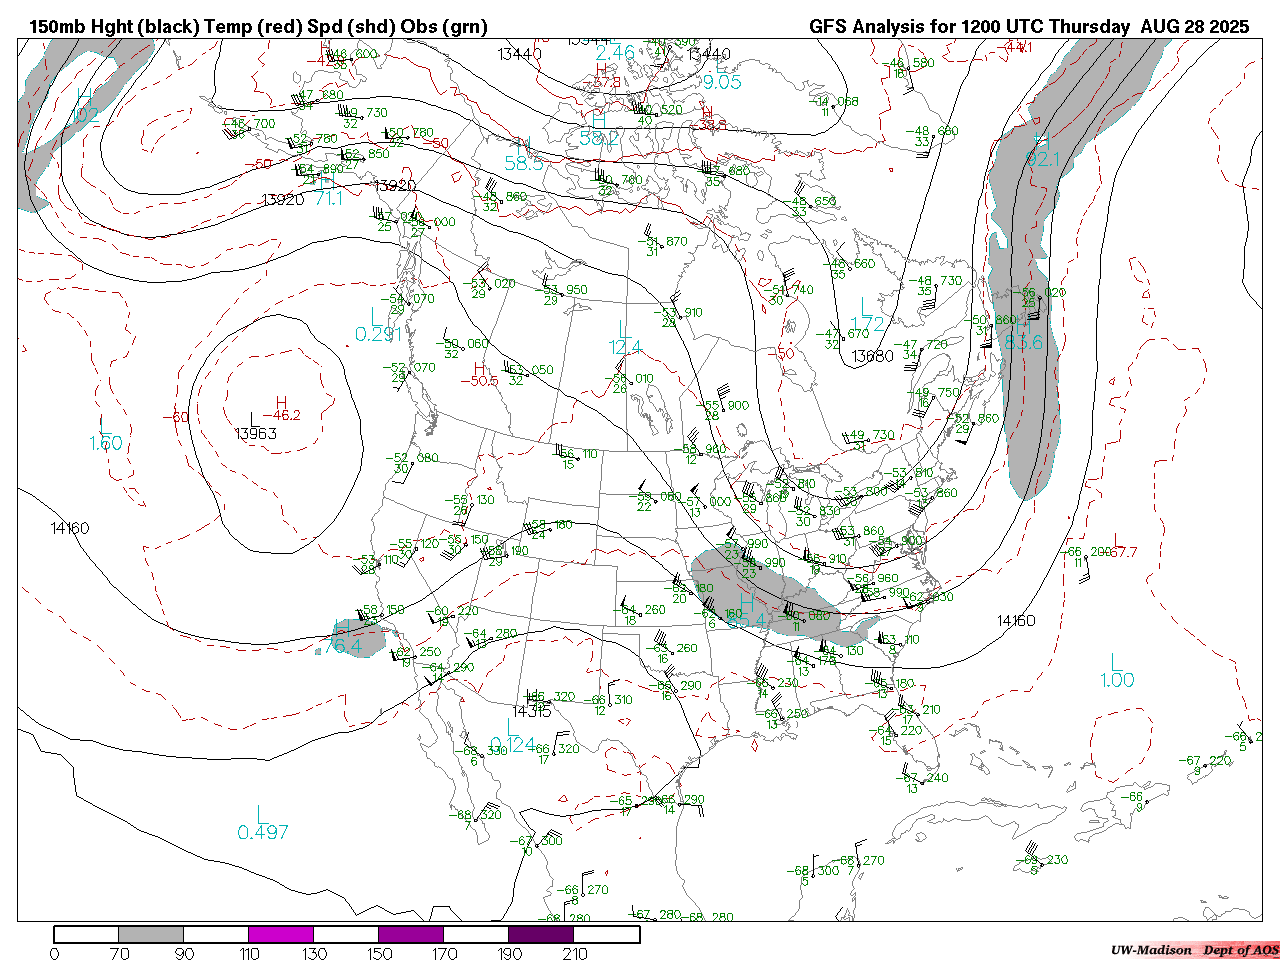This screenshot has height=960, width=1280.
Task: Click the dark purple 190-210 legend block
Action: pos(541,934)
